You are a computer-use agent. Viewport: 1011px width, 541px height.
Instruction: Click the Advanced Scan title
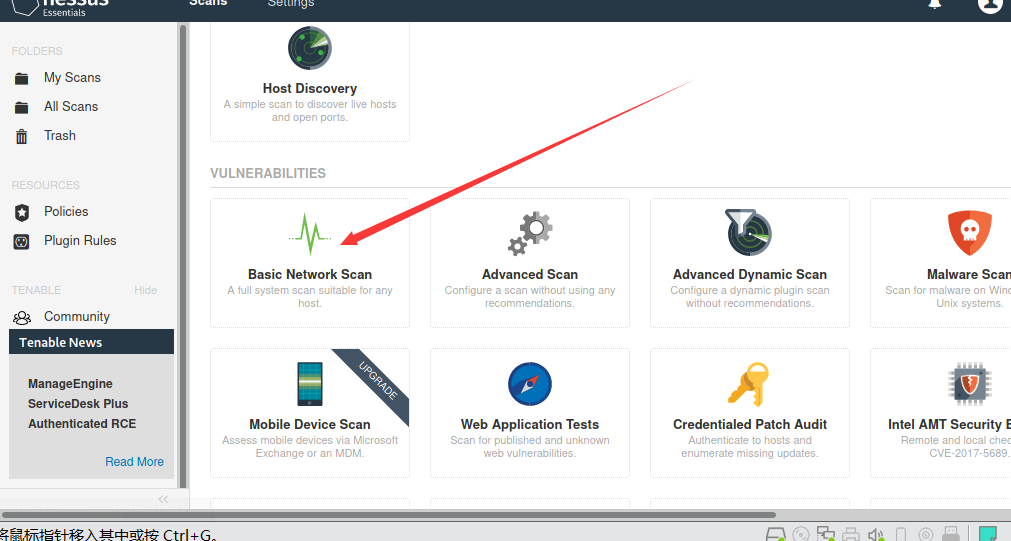(530, 275)
